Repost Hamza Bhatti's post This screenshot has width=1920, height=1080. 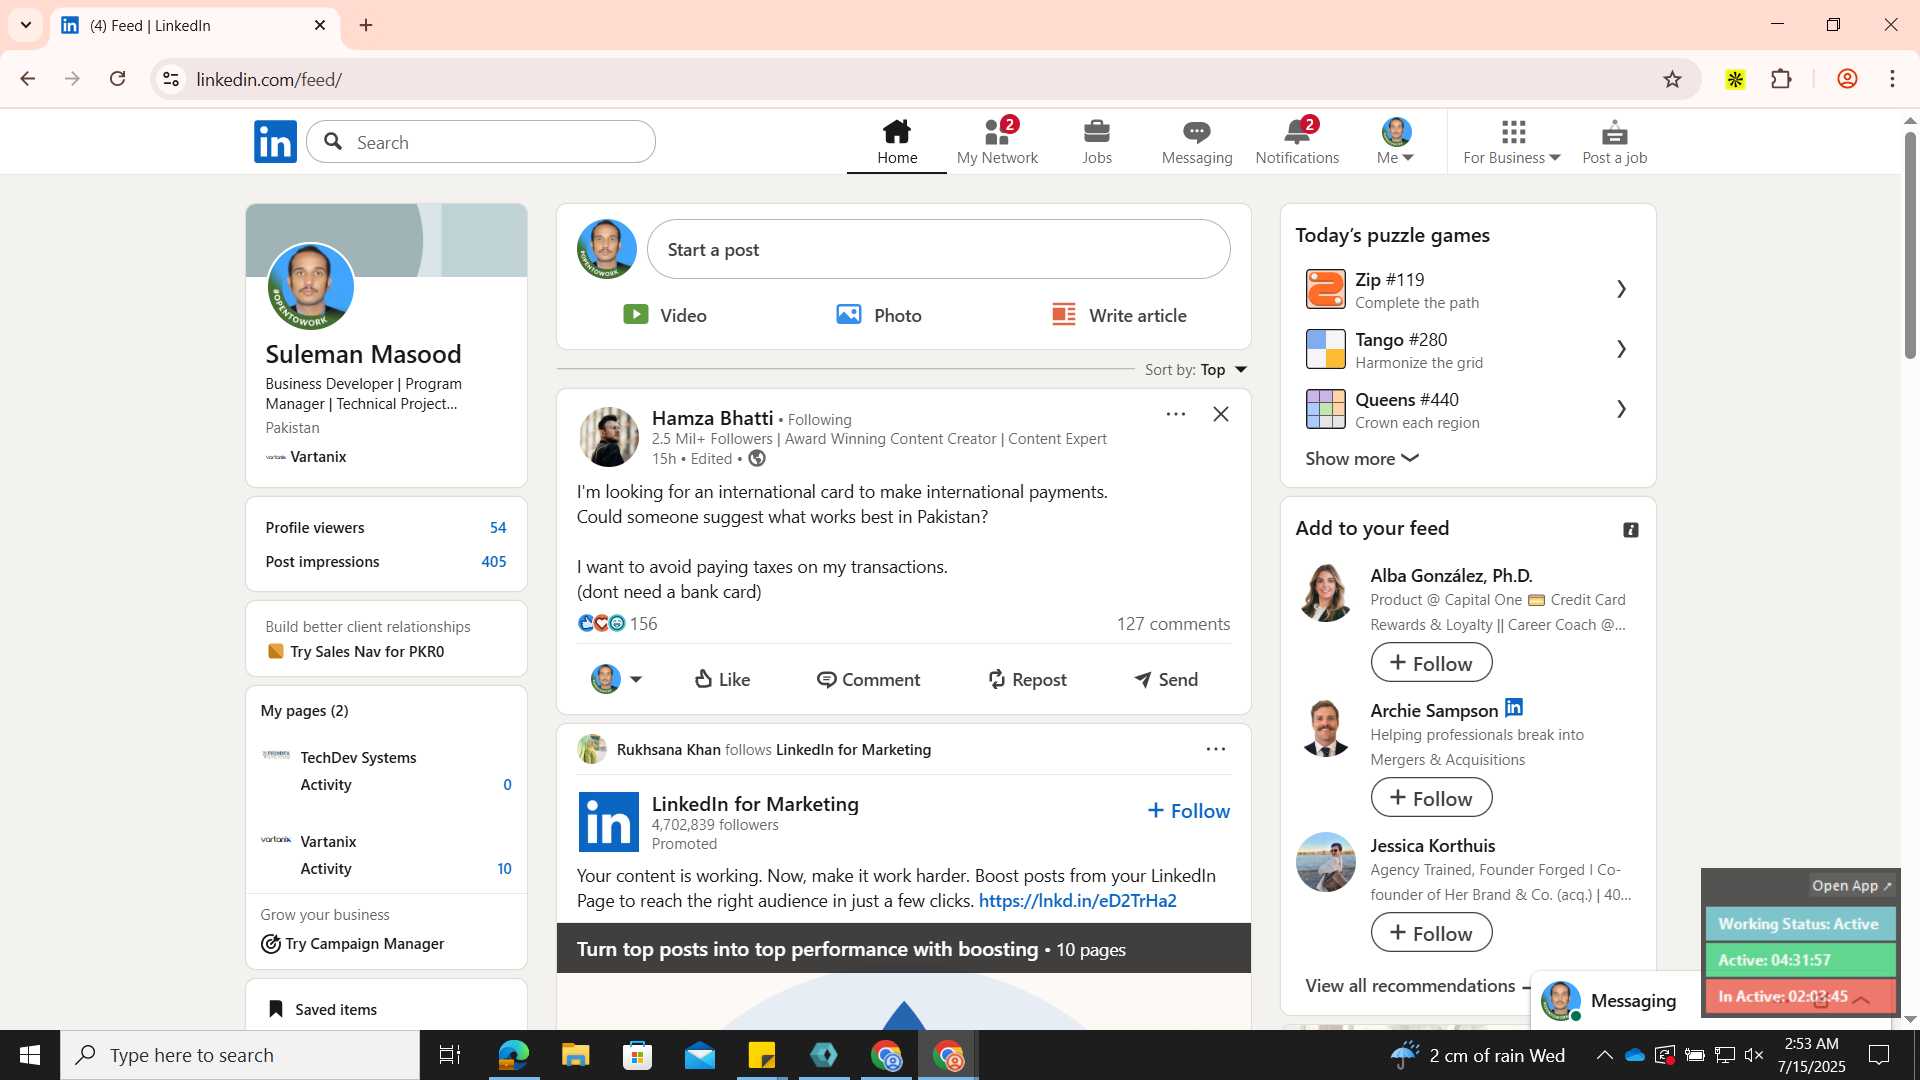[x=1027, y=679]
